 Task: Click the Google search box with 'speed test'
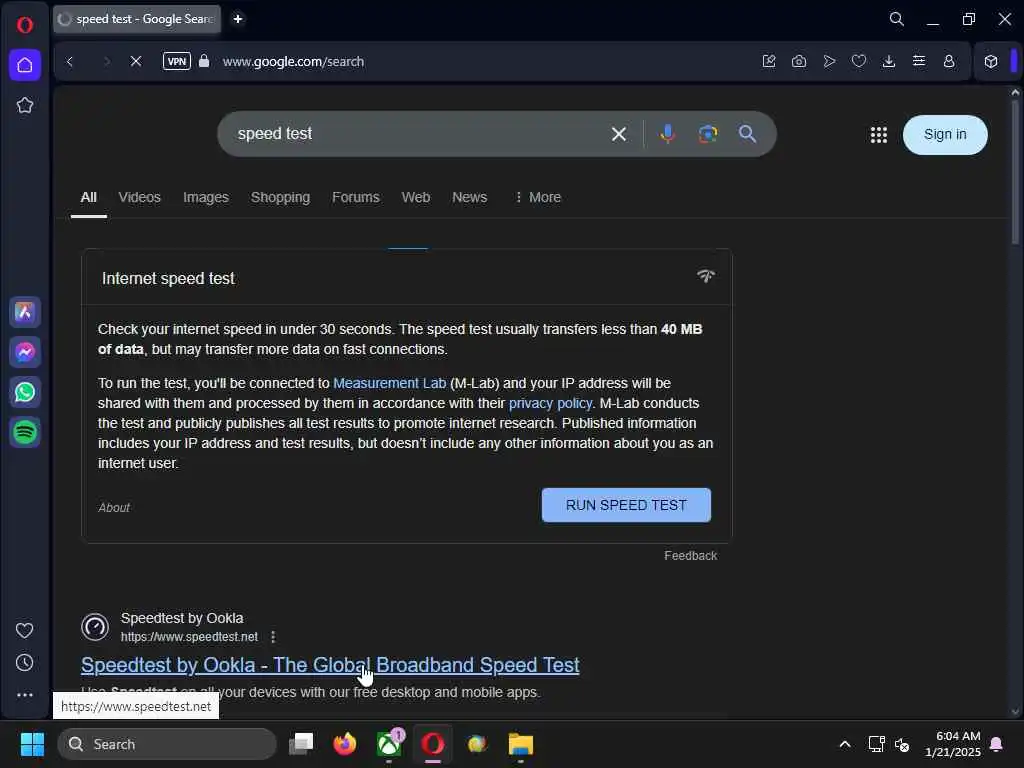[x=418, y=134]
